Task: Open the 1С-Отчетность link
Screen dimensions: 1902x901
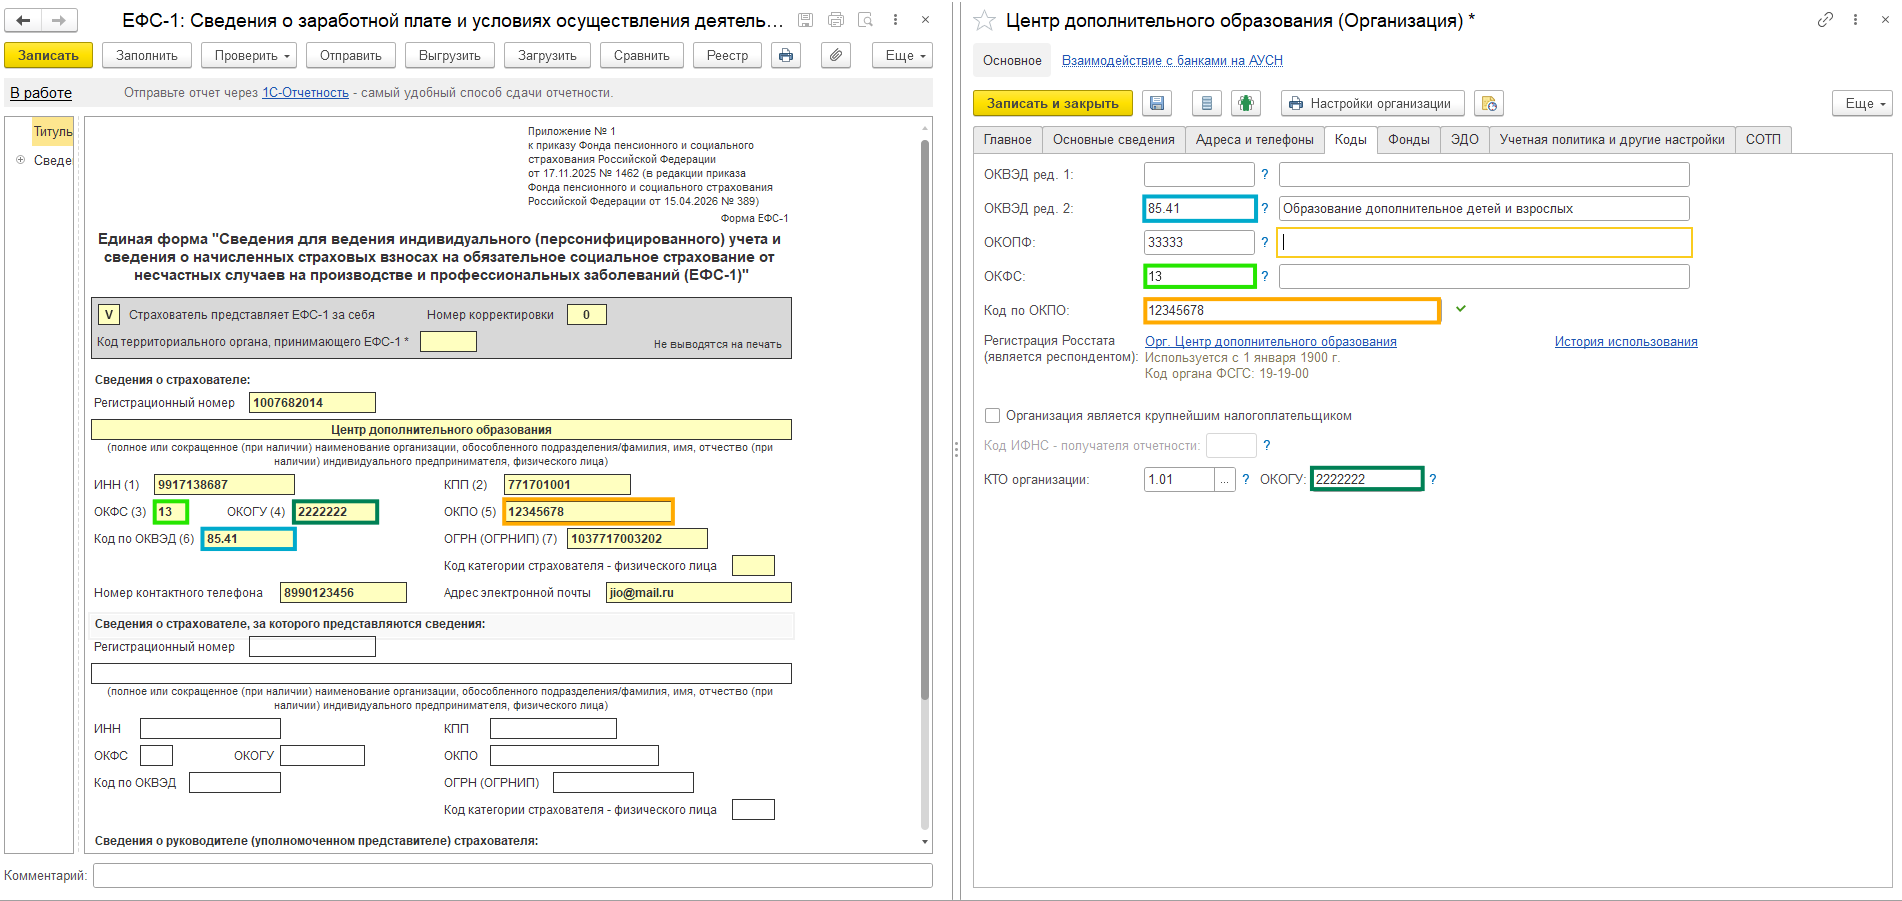Action: click(305, 93)
